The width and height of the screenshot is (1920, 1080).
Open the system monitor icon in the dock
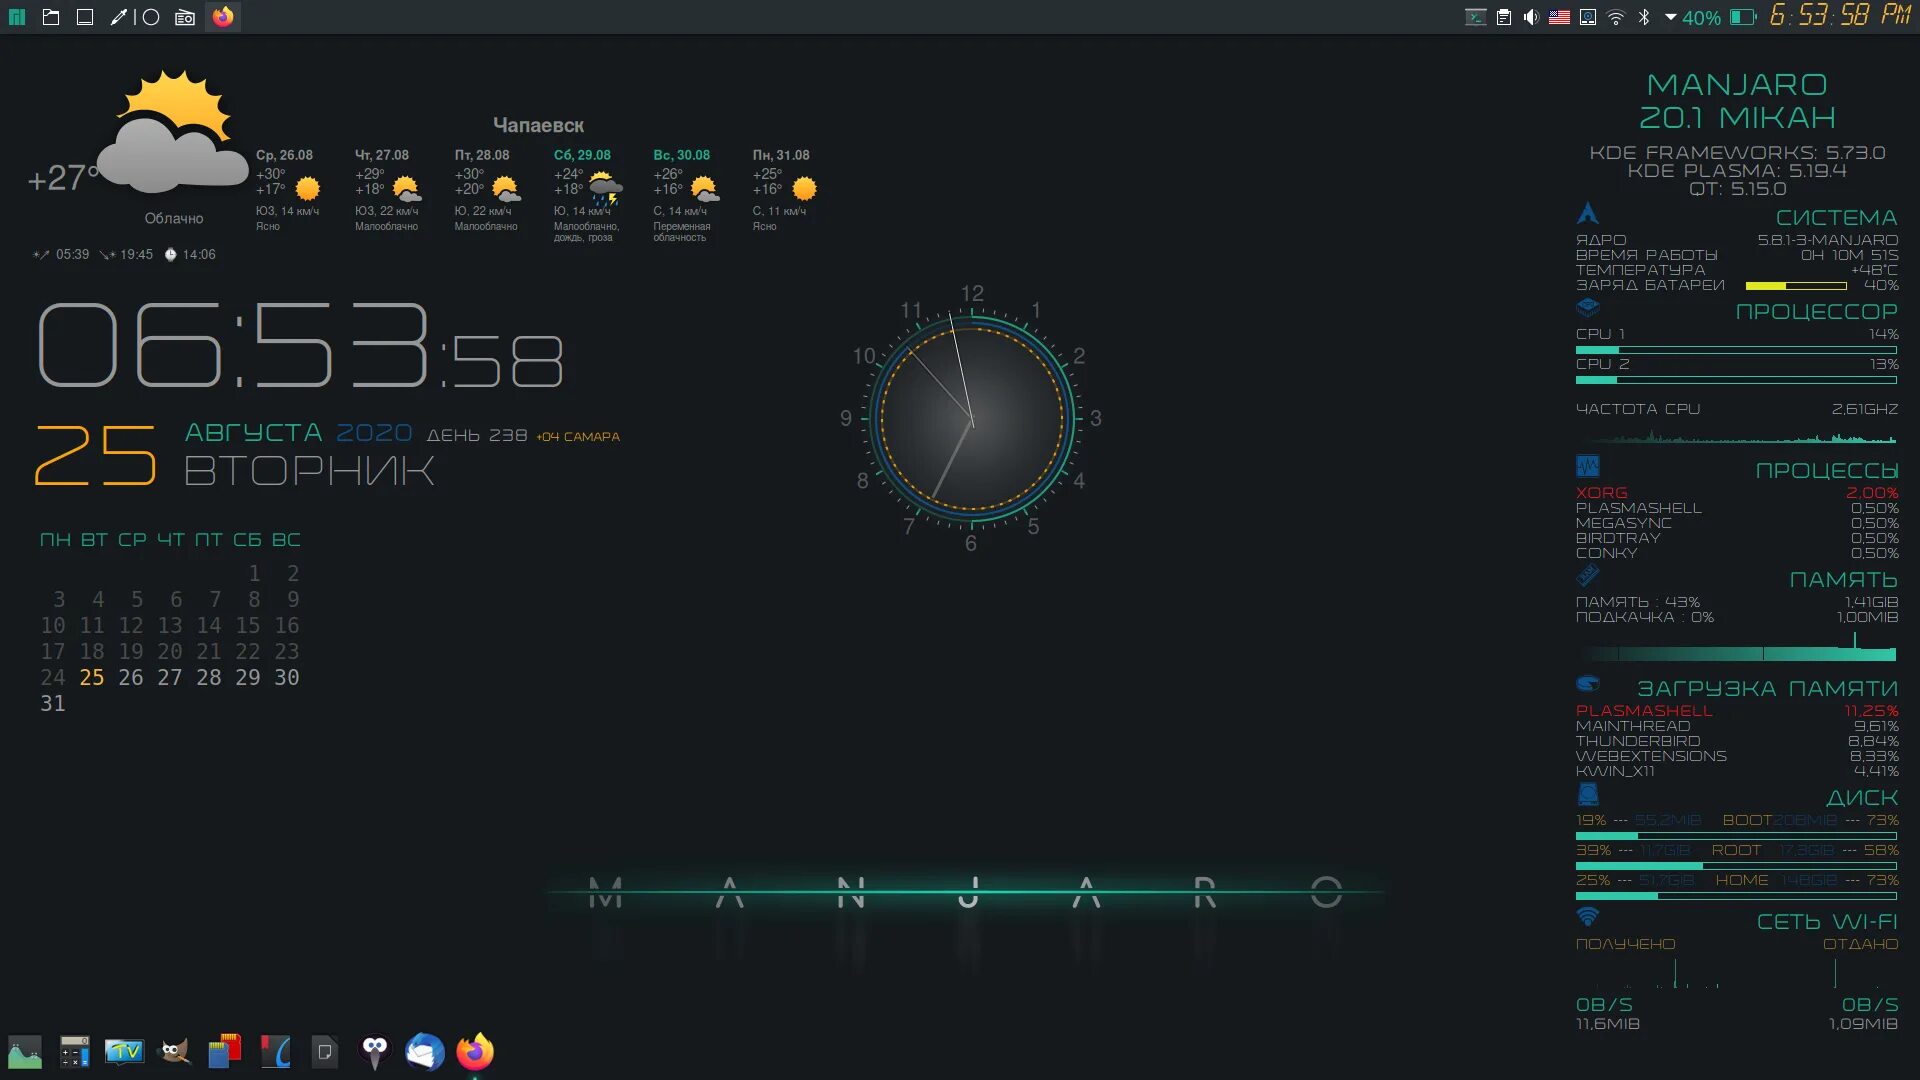pyautogui.click(x=25, y=1051)
